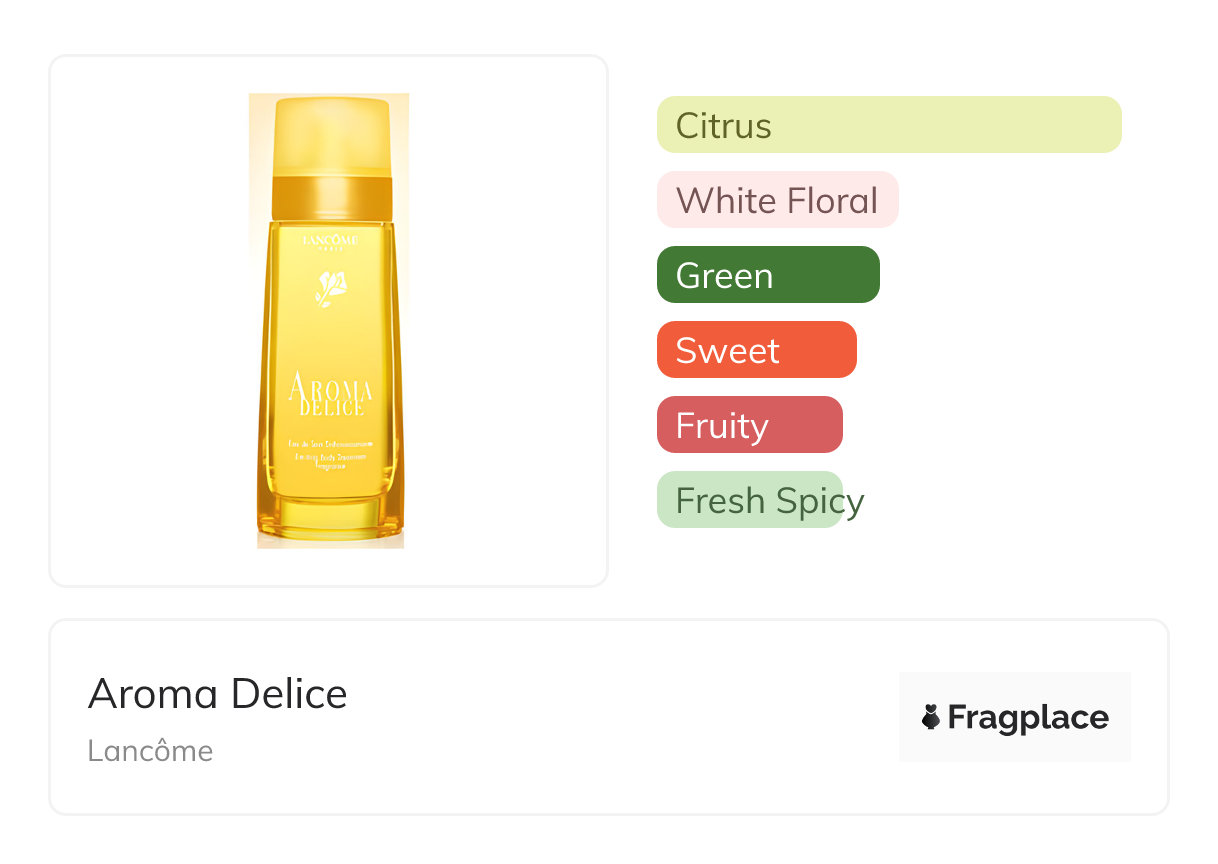The width and height of the screenshot is (1218, 864).
Task: Click the Sweet accord bar
Action: (756, 350)
